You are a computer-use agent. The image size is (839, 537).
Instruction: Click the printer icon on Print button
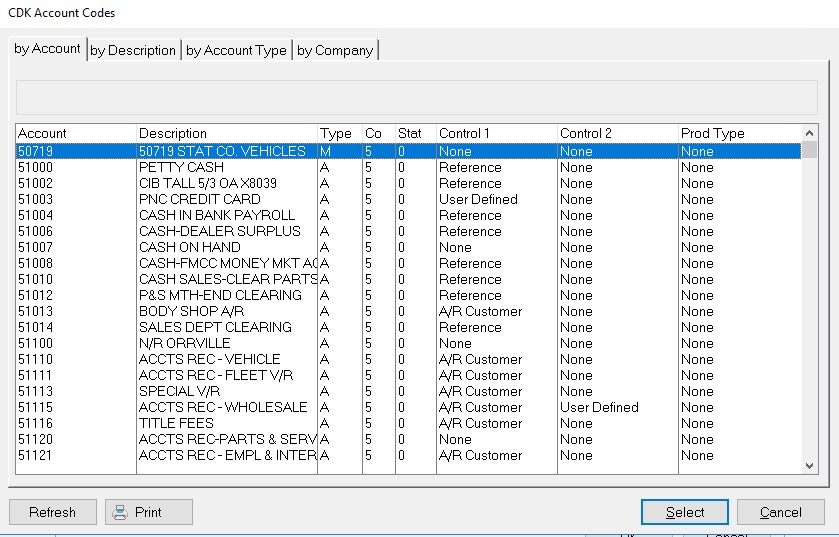(x=120, y=512)
